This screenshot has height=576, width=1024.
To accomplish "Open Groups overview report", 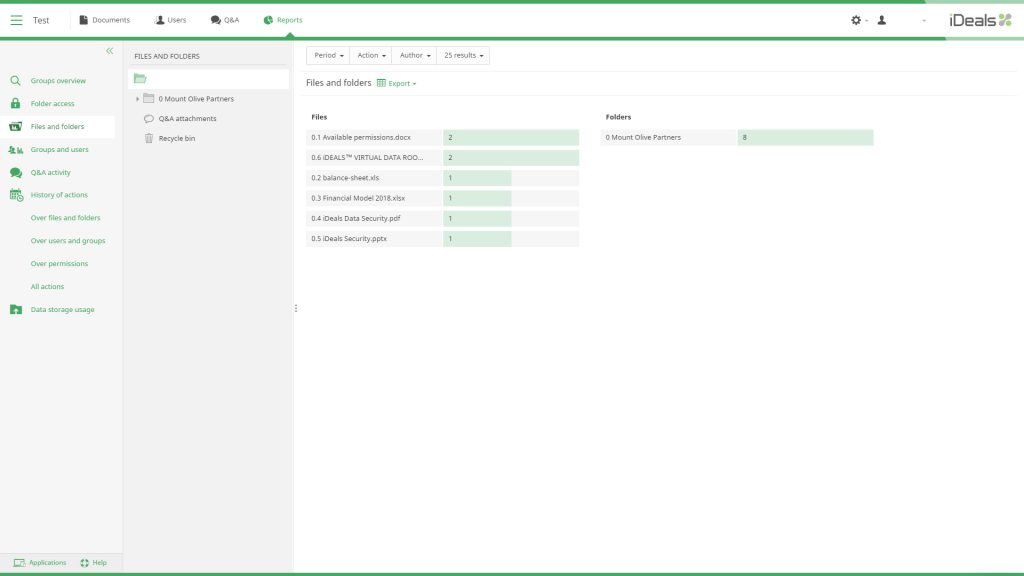I will [x=58, y=81].
